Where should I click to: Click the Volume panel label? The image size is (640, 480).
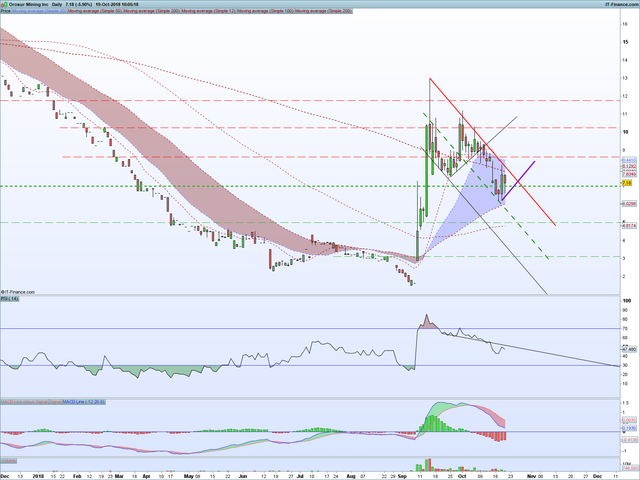(9, 461)
